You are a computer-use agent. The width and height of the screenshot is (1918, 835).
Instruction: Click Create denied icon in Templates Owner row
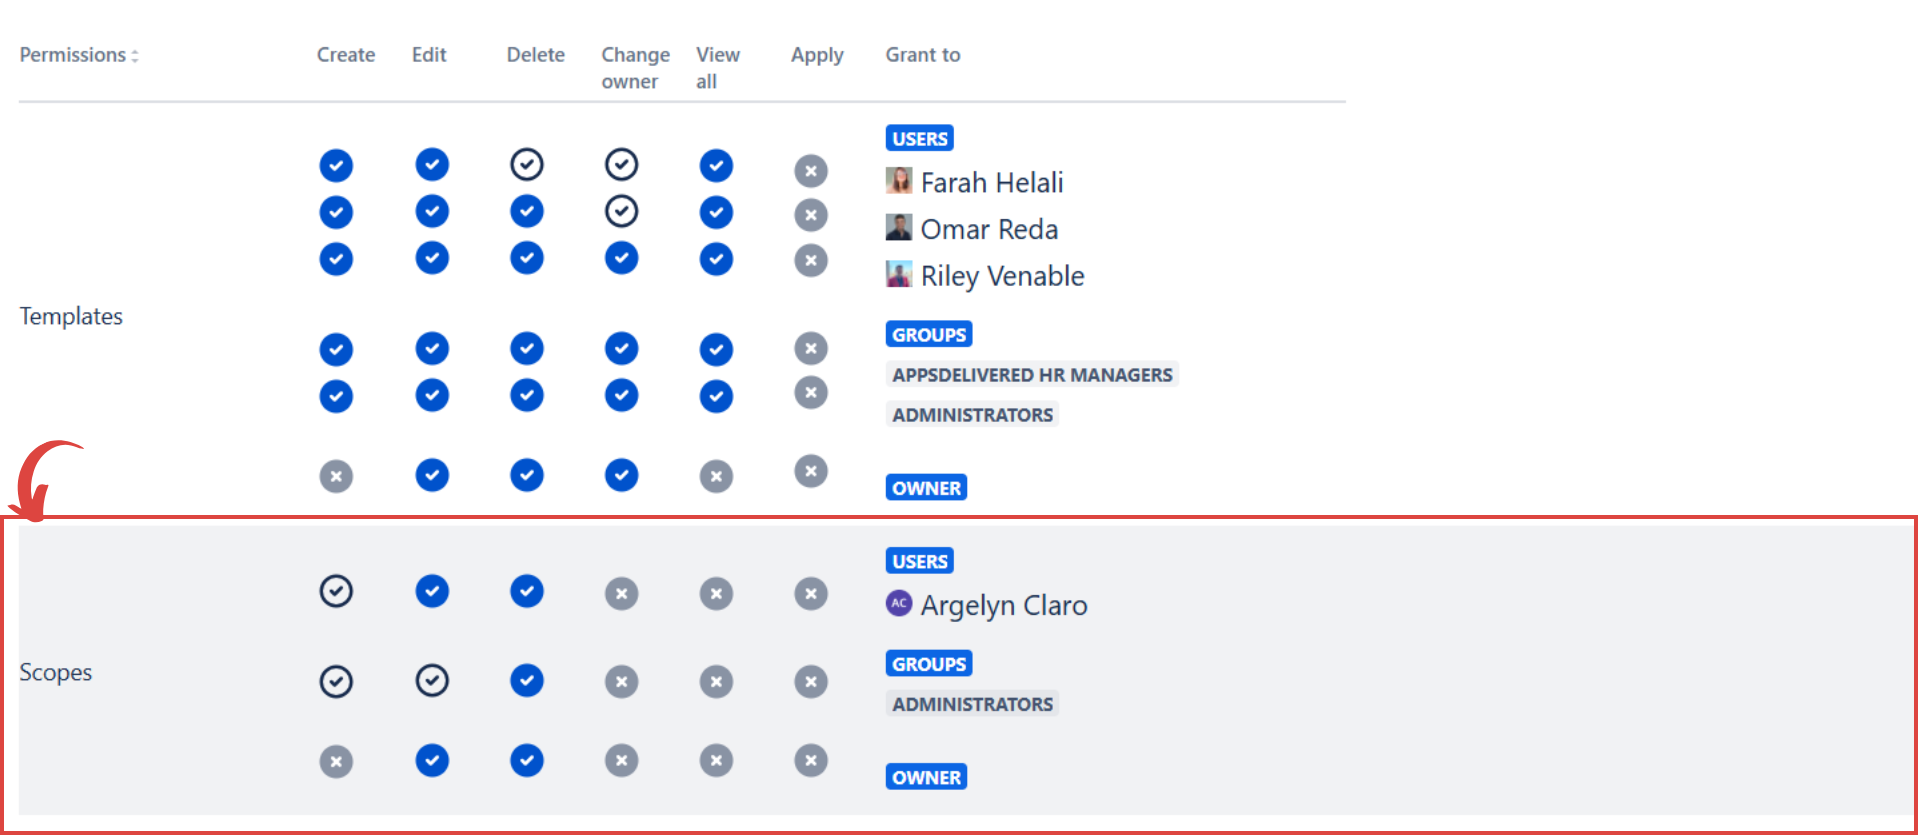(x=336, y=476)
